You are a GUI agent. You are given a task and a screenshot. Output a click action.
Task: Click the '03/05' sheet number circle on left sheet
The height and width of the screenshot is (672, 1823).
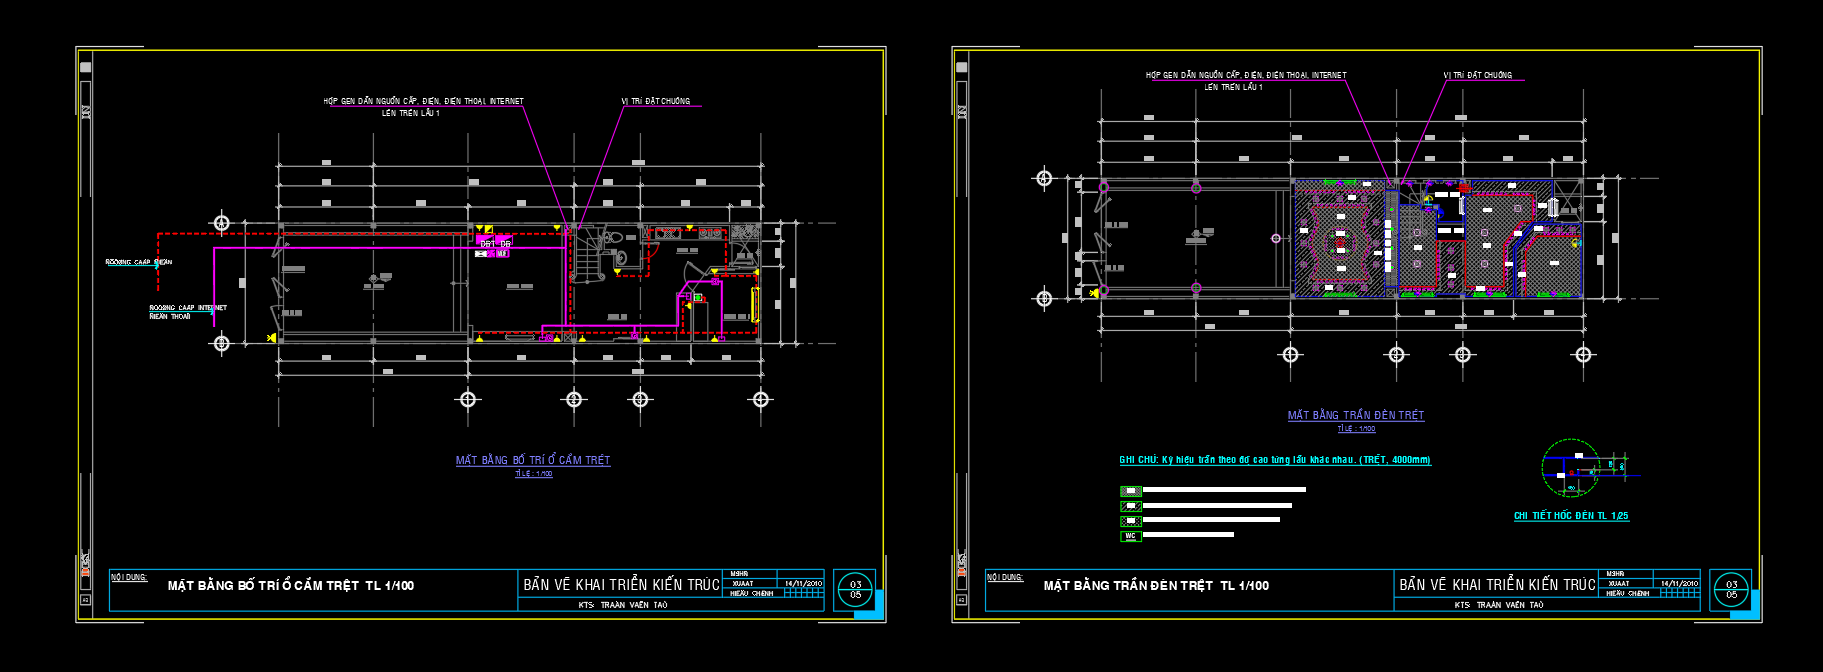coord(855,590)
